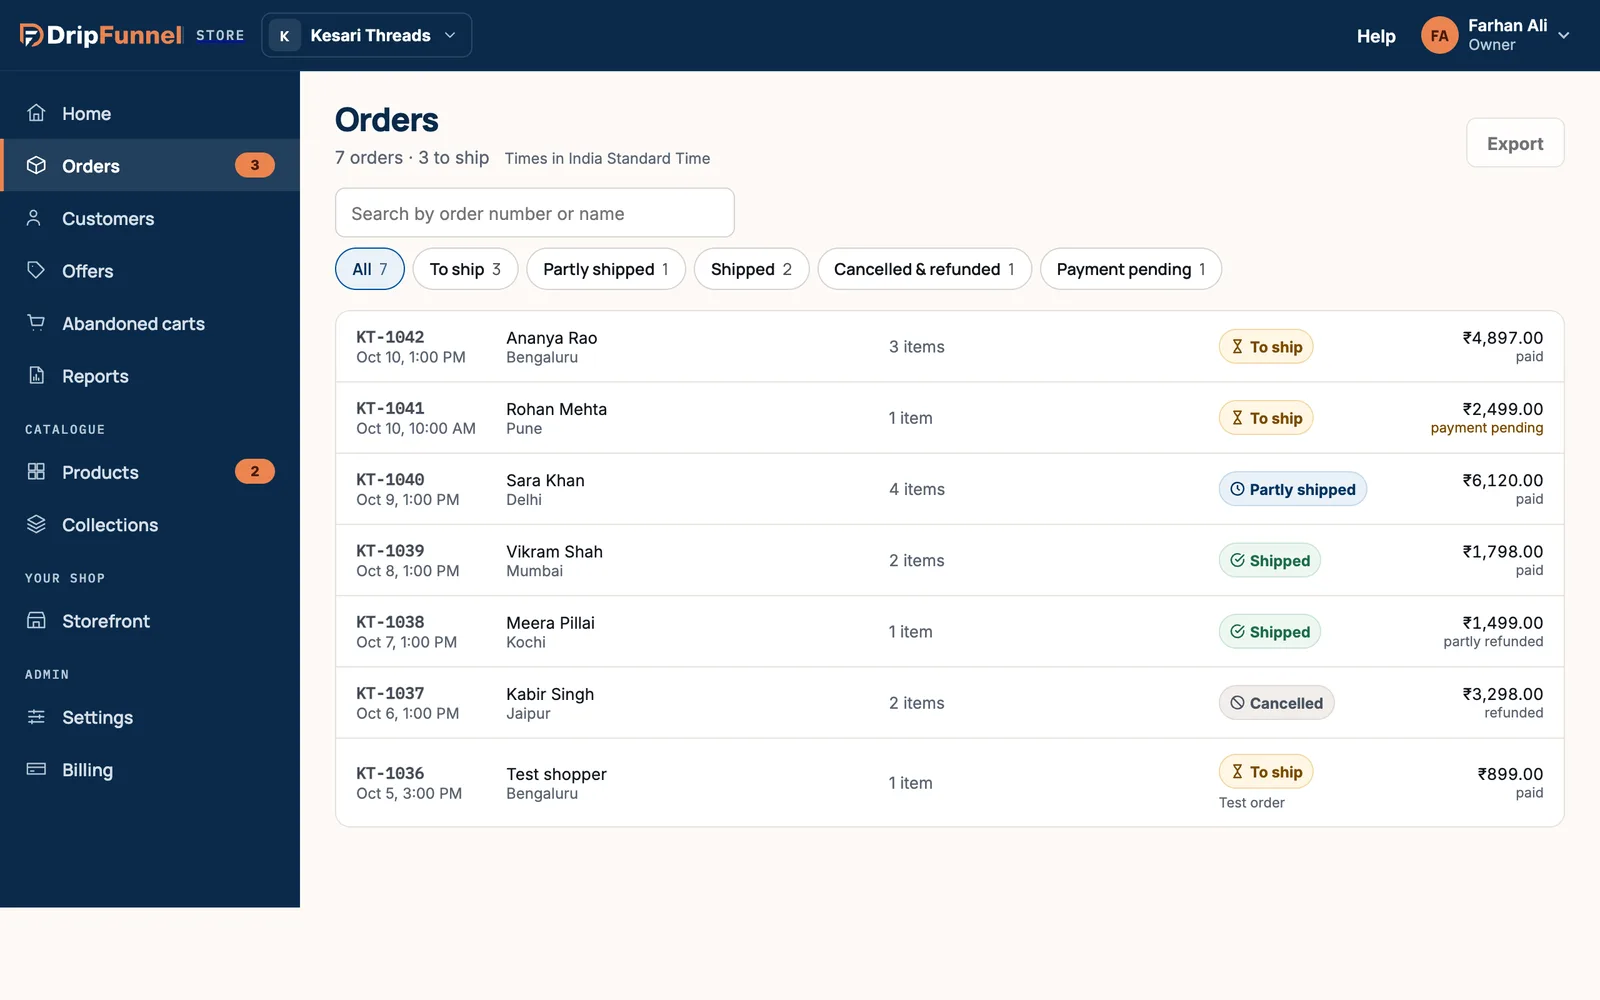Click the Customers person icon
This screenshot has height=1000, width=1600.
point(34,218)
